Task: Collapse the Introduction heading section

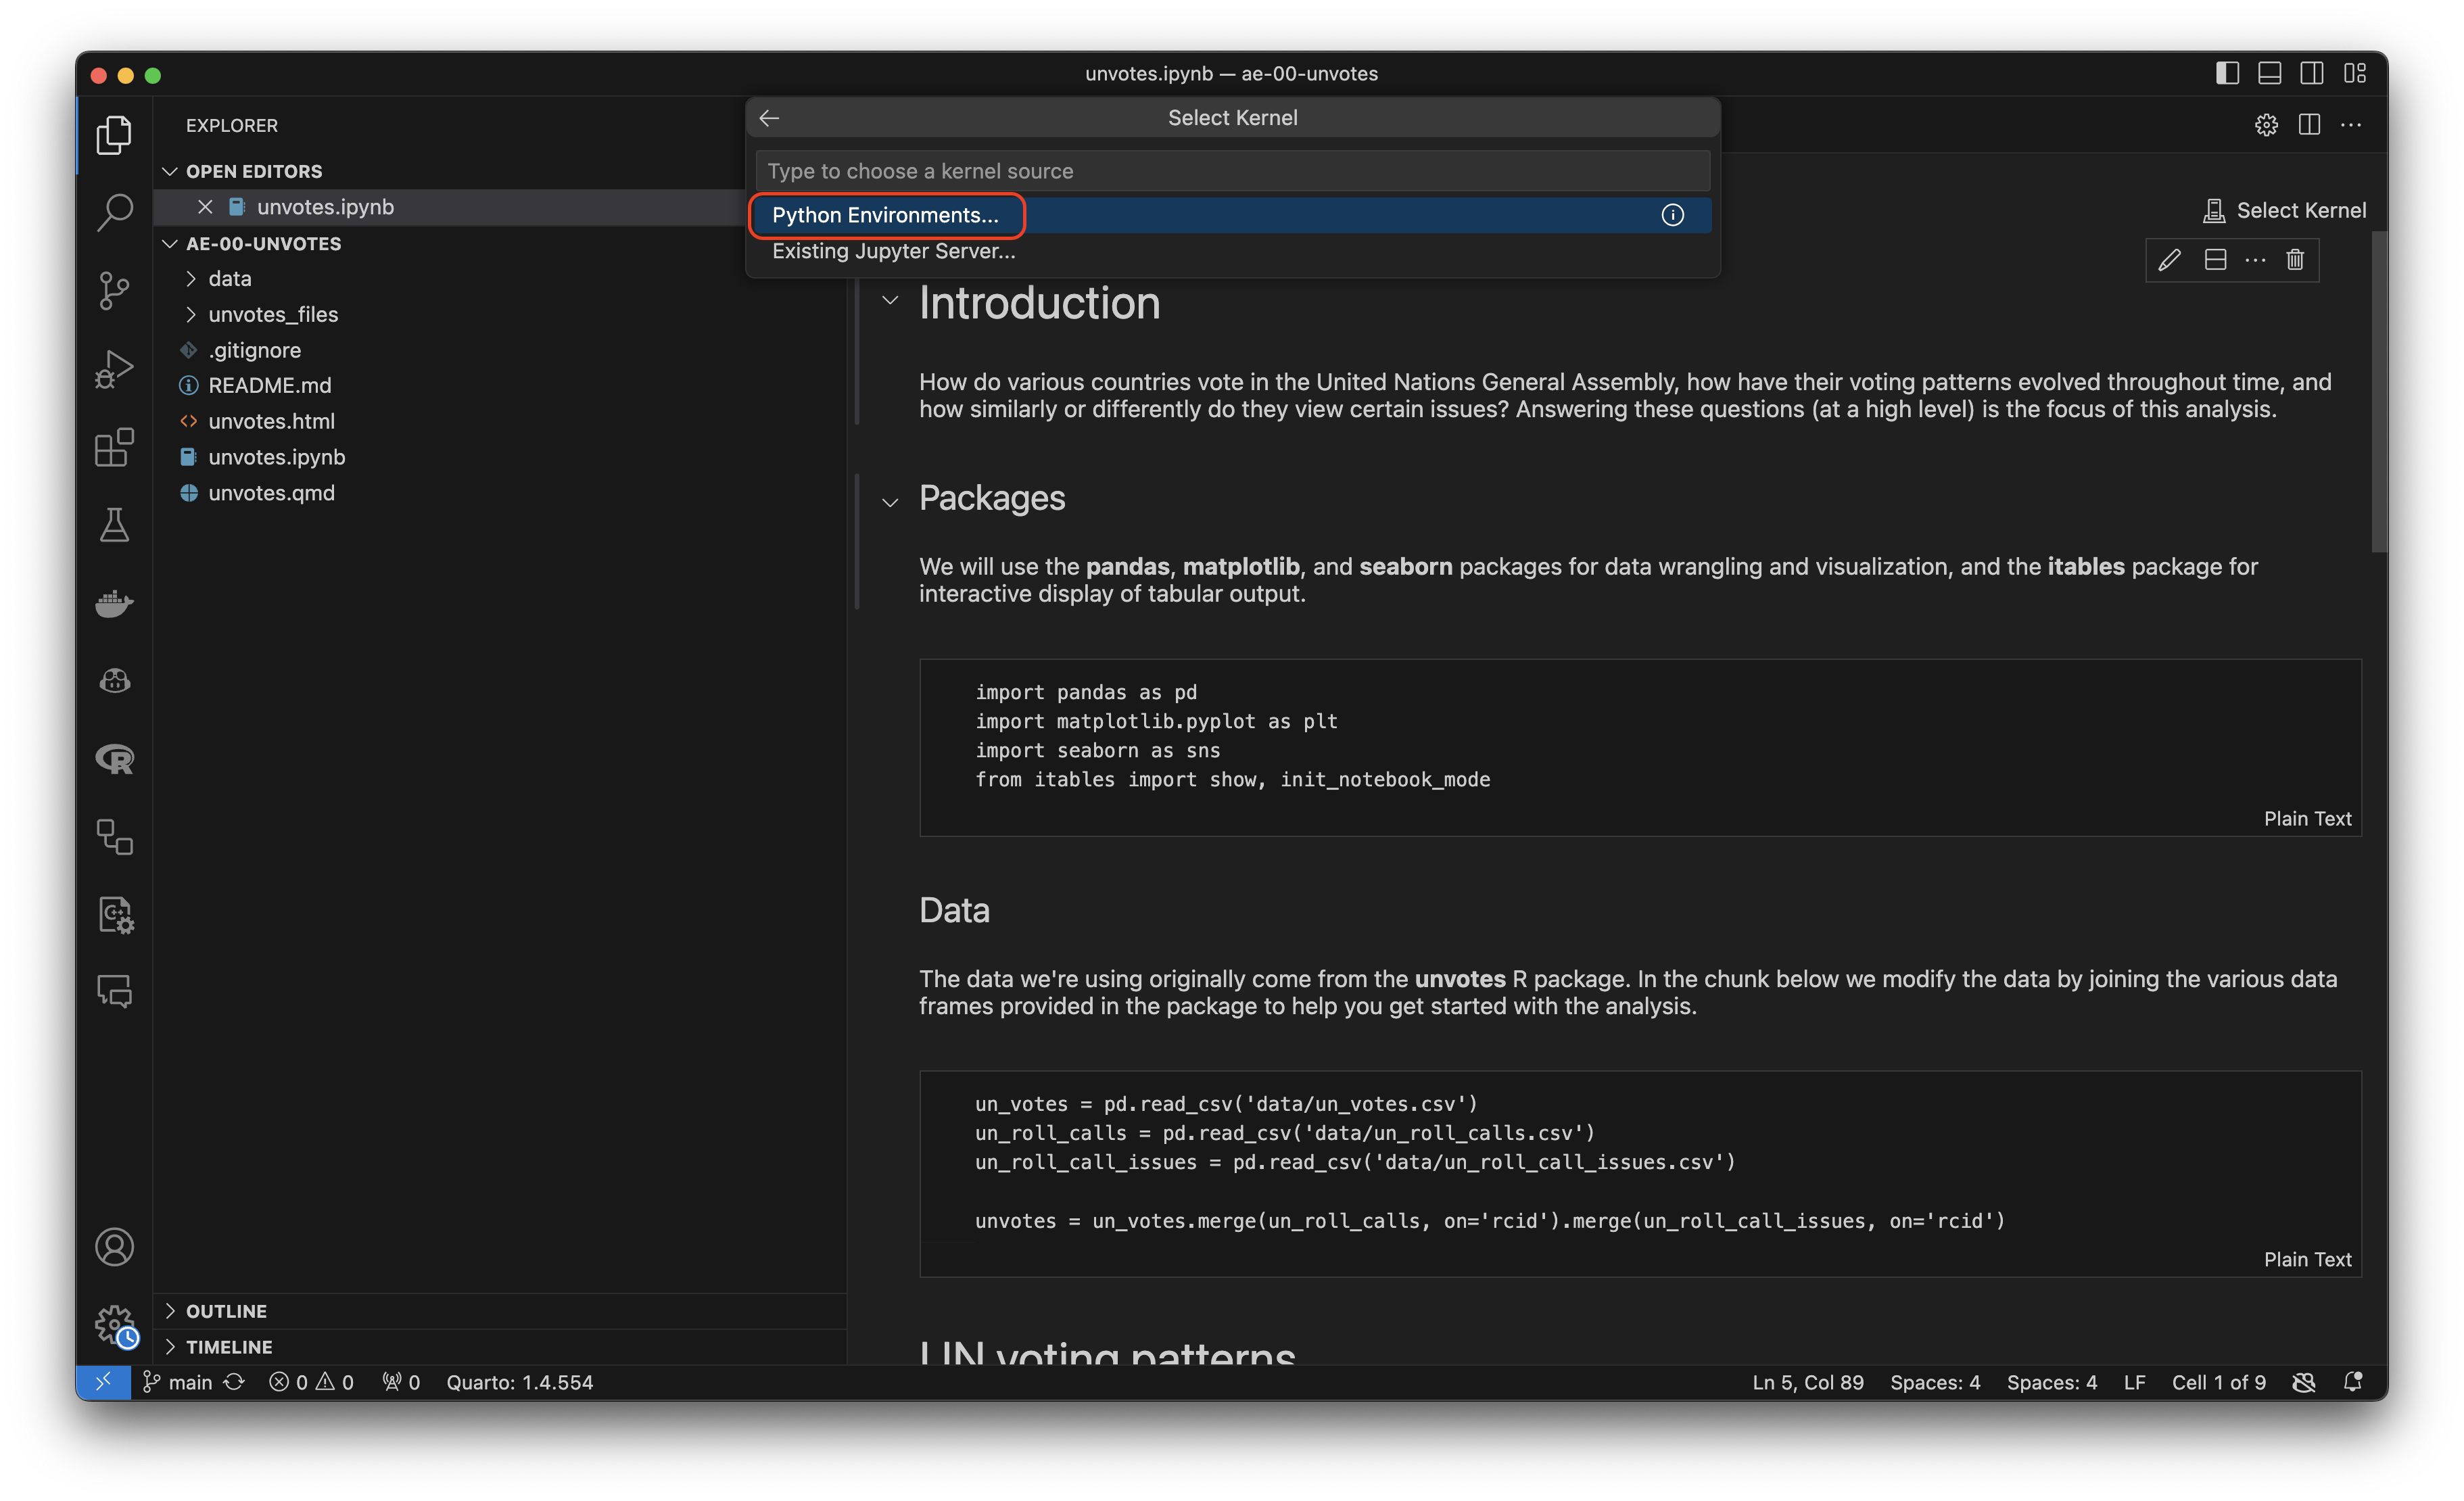Action: (x=890, y=300)
